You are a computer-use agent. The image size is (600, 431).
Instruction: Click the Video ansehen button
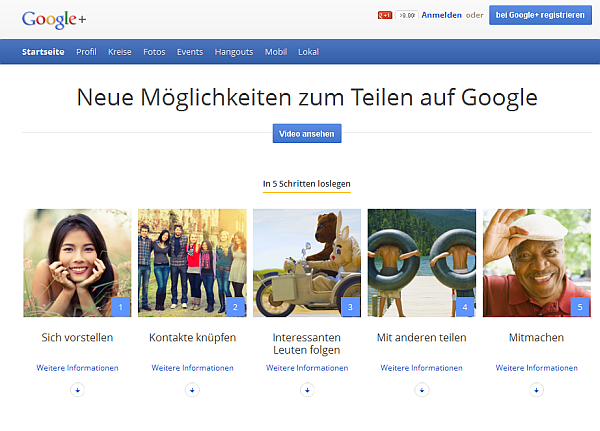tap(307, 134)
